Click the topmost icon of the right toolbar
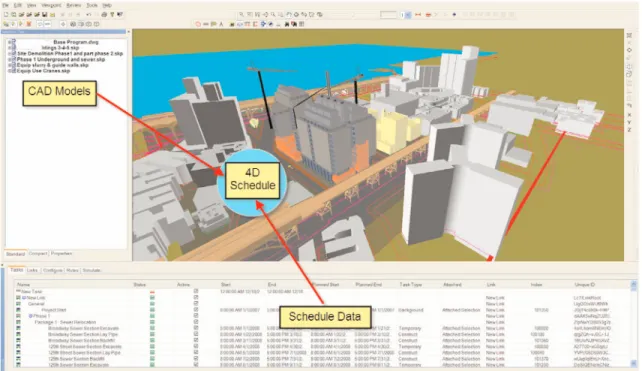 629,35
